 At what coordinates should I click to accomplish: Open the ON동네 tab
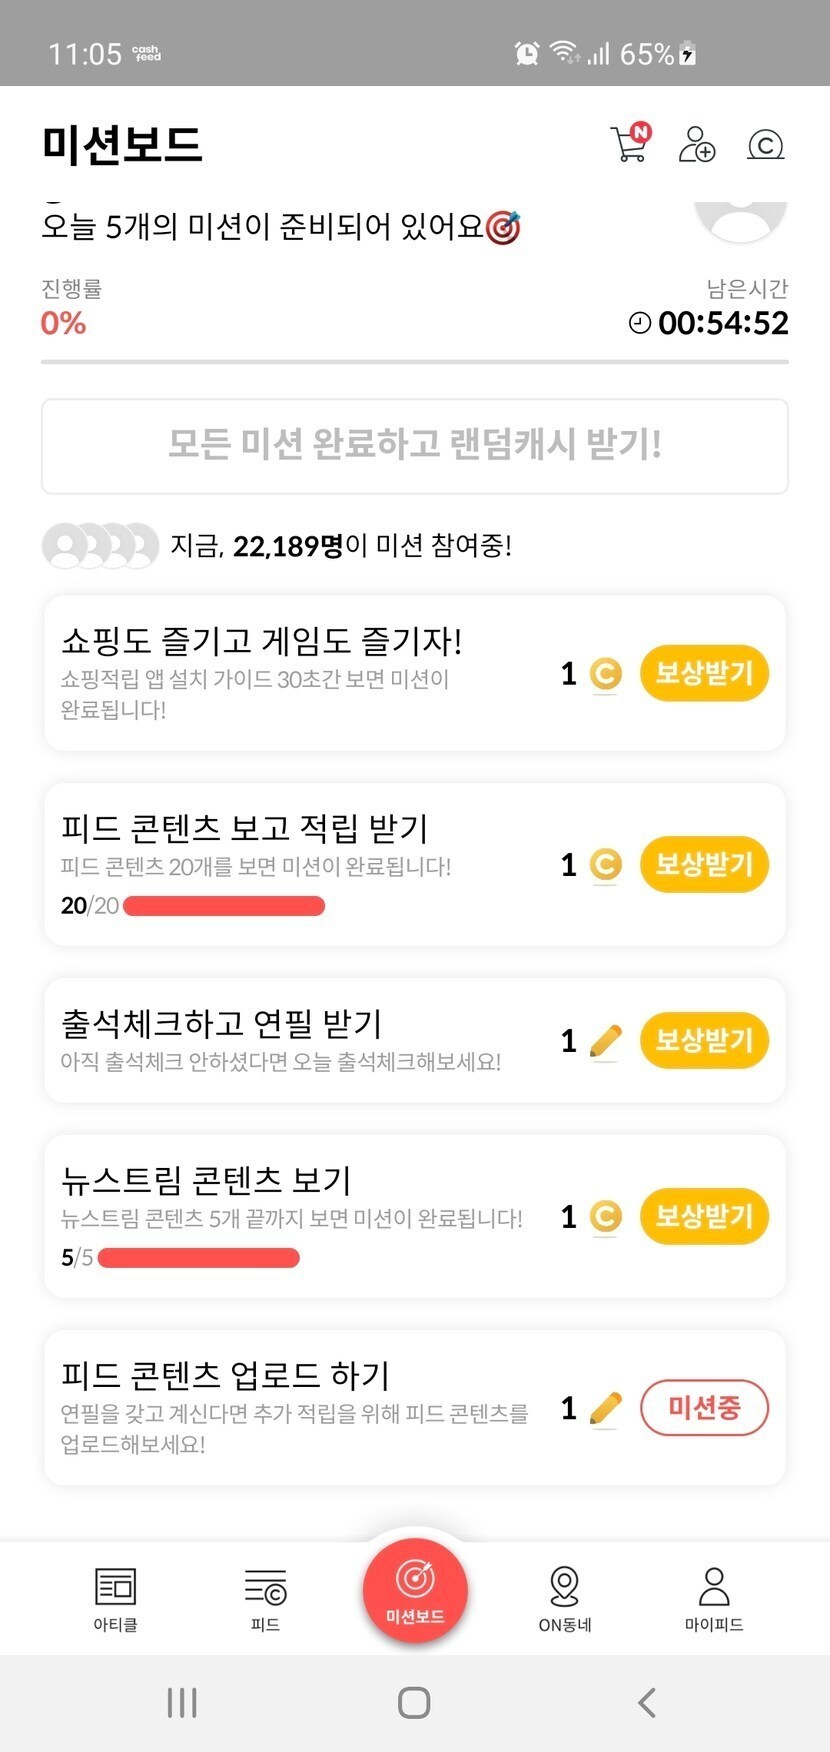point(565,1598)
